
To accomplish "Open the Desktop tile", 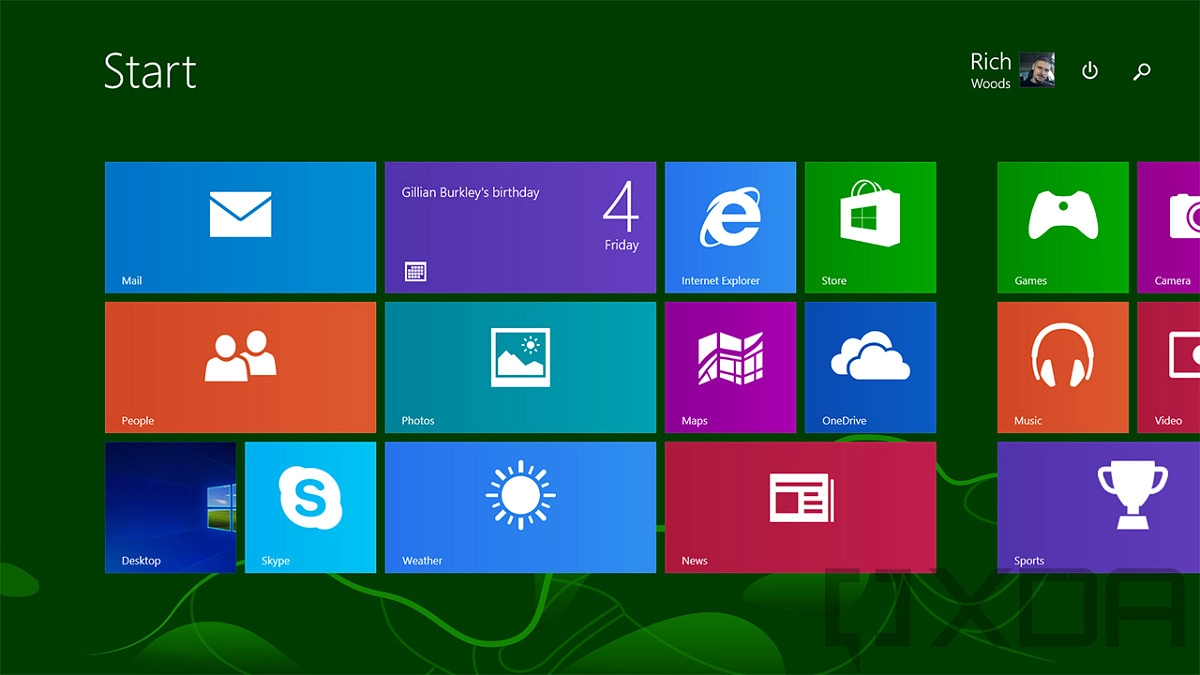I will tap(170, 507).
